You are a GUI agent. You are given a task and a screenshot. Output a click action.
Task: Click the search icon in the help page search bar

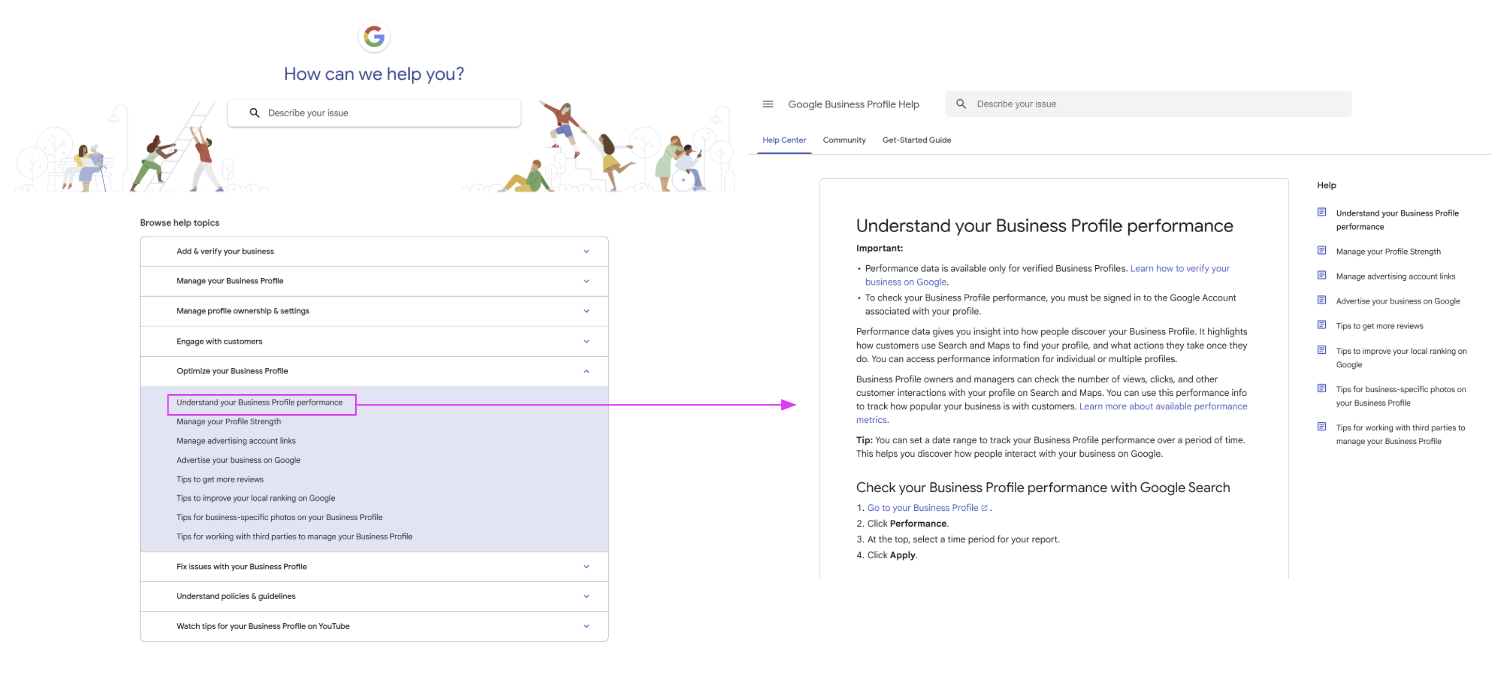click(x=961, y=104)
